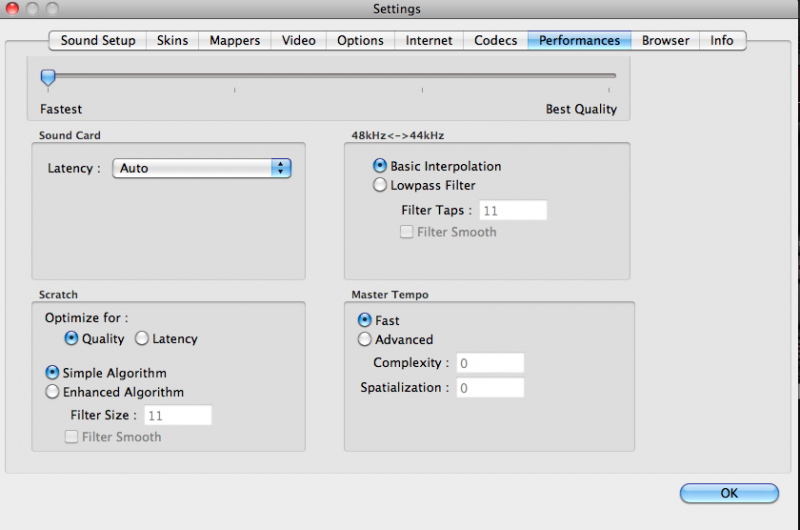Image resolution: width=800 pixels, height=530 pixels.
Task: Tick Filter Smooth checkbox in Scratch section
Action: coord(71,437)
